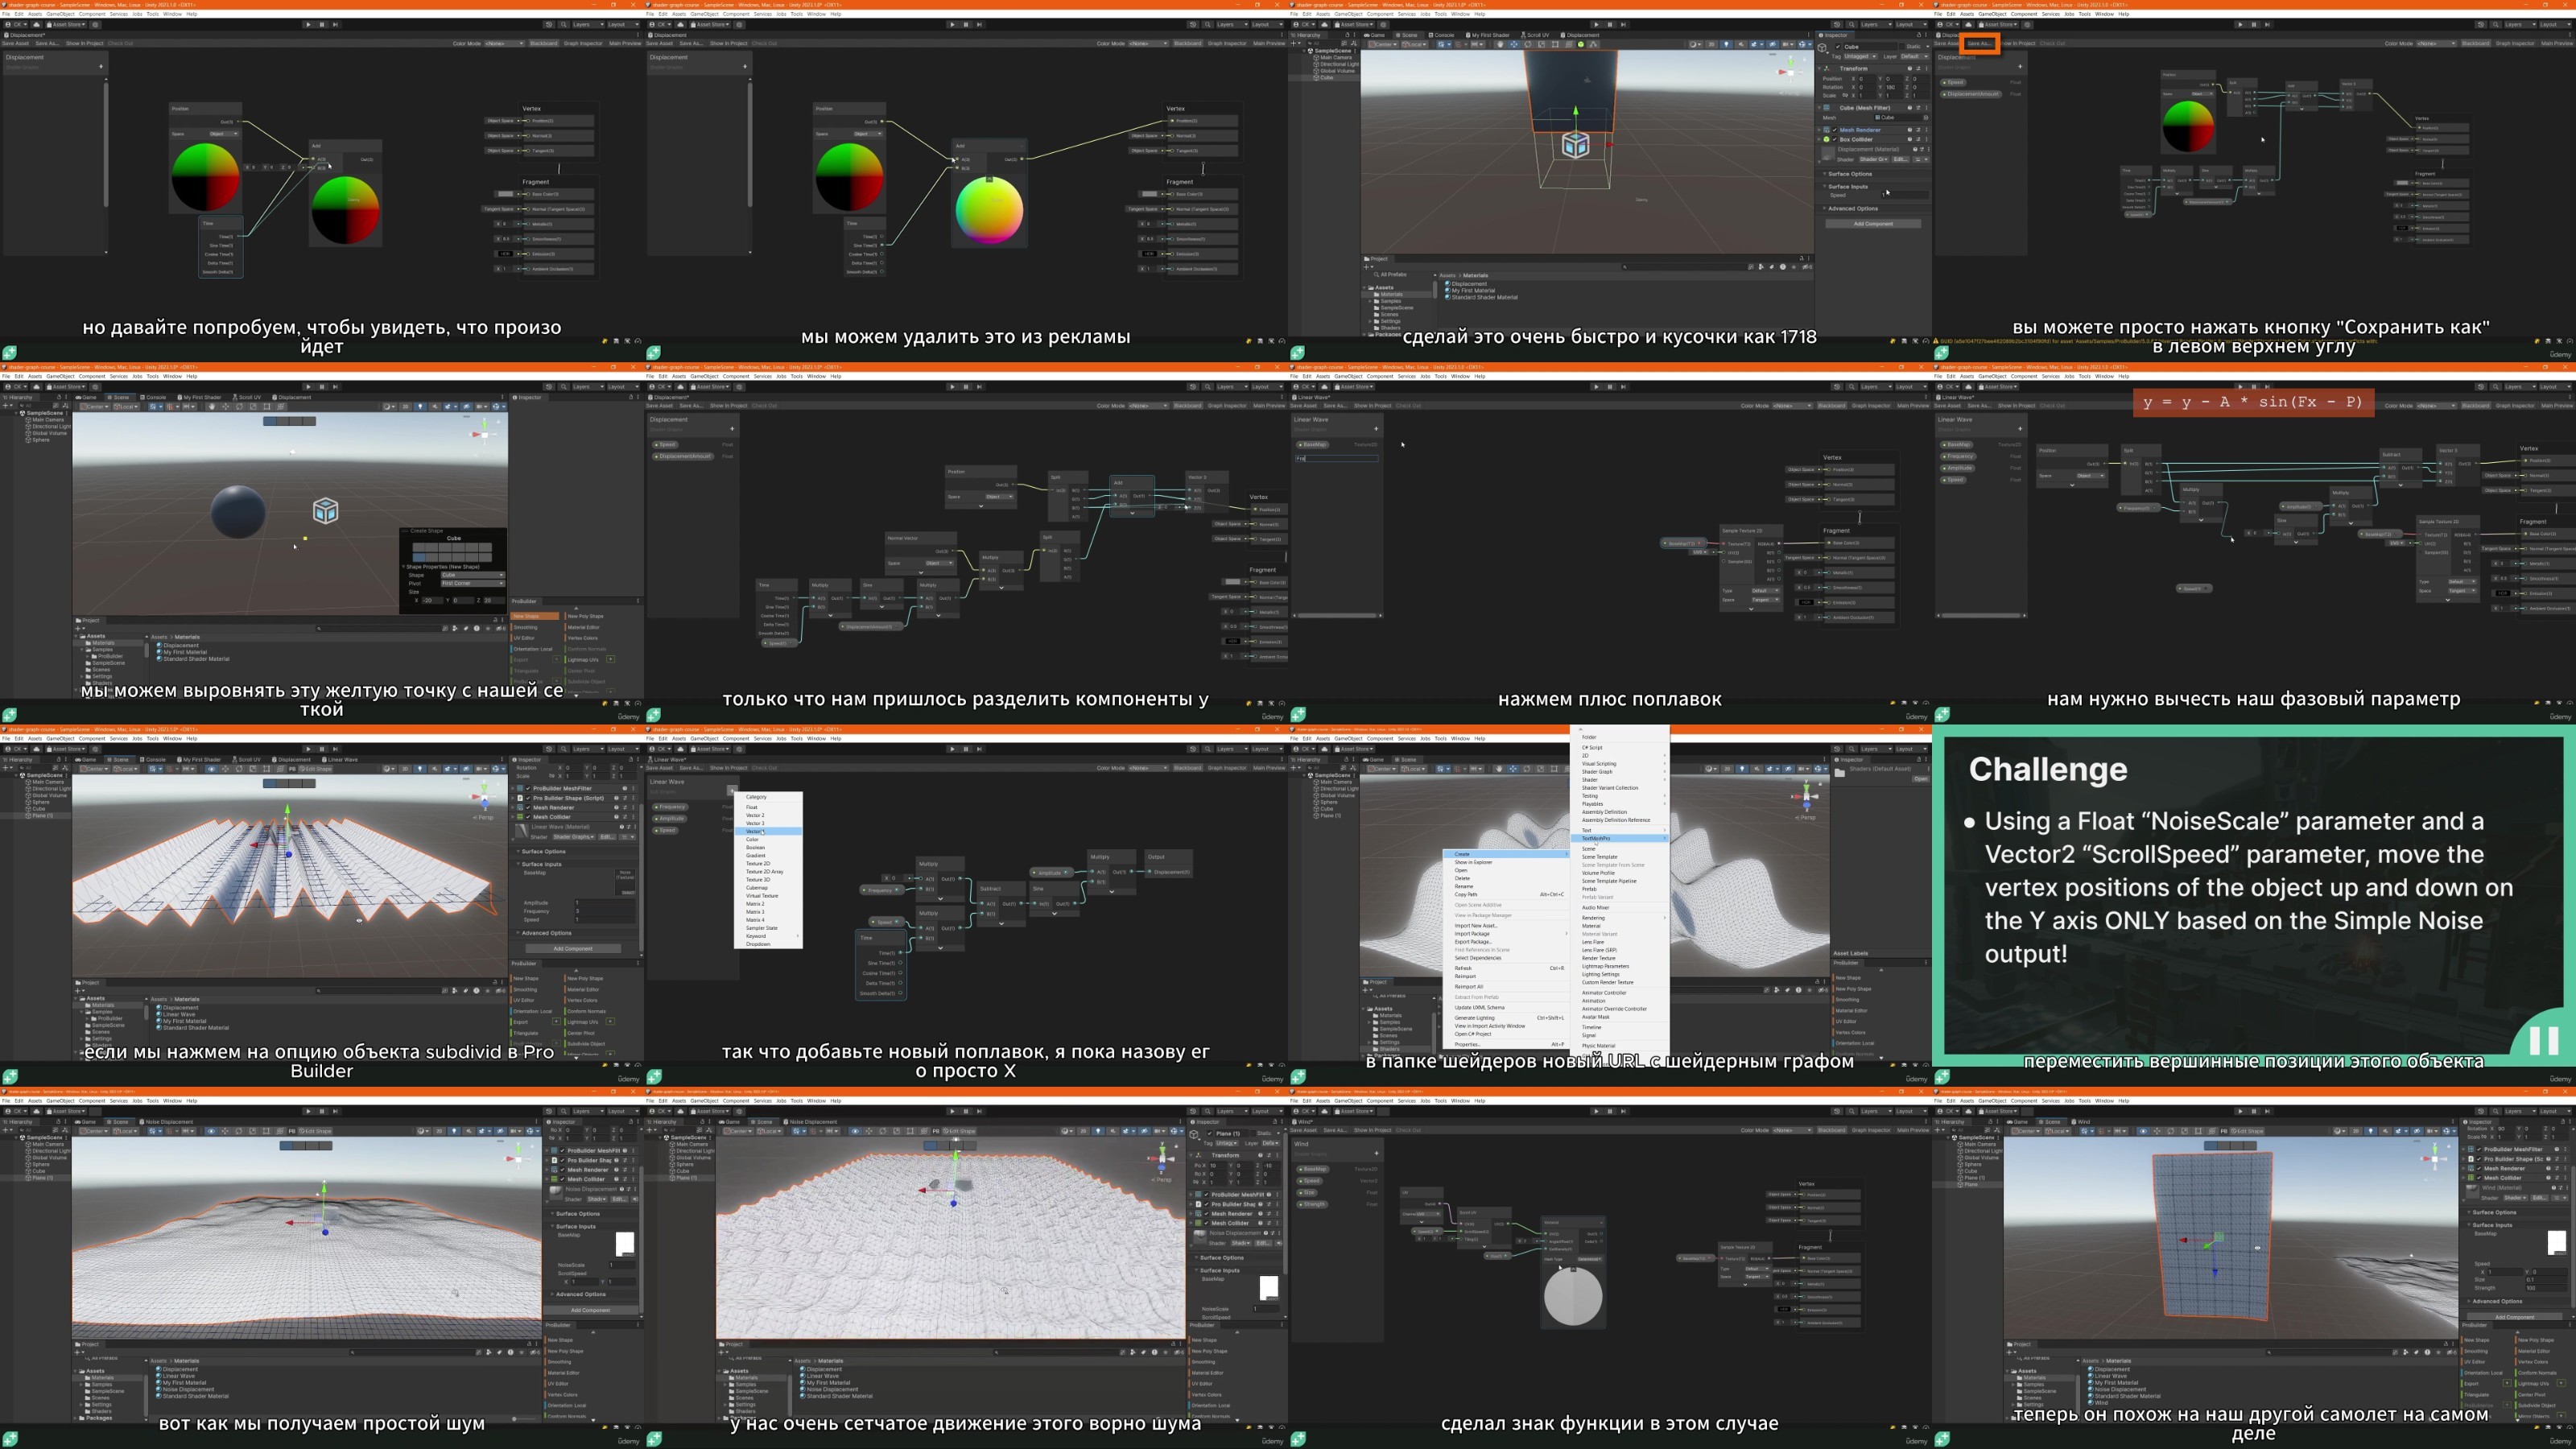
Task: Click Amplitude field in Linear Wave material inspector
Action: [x=605, y=903]
